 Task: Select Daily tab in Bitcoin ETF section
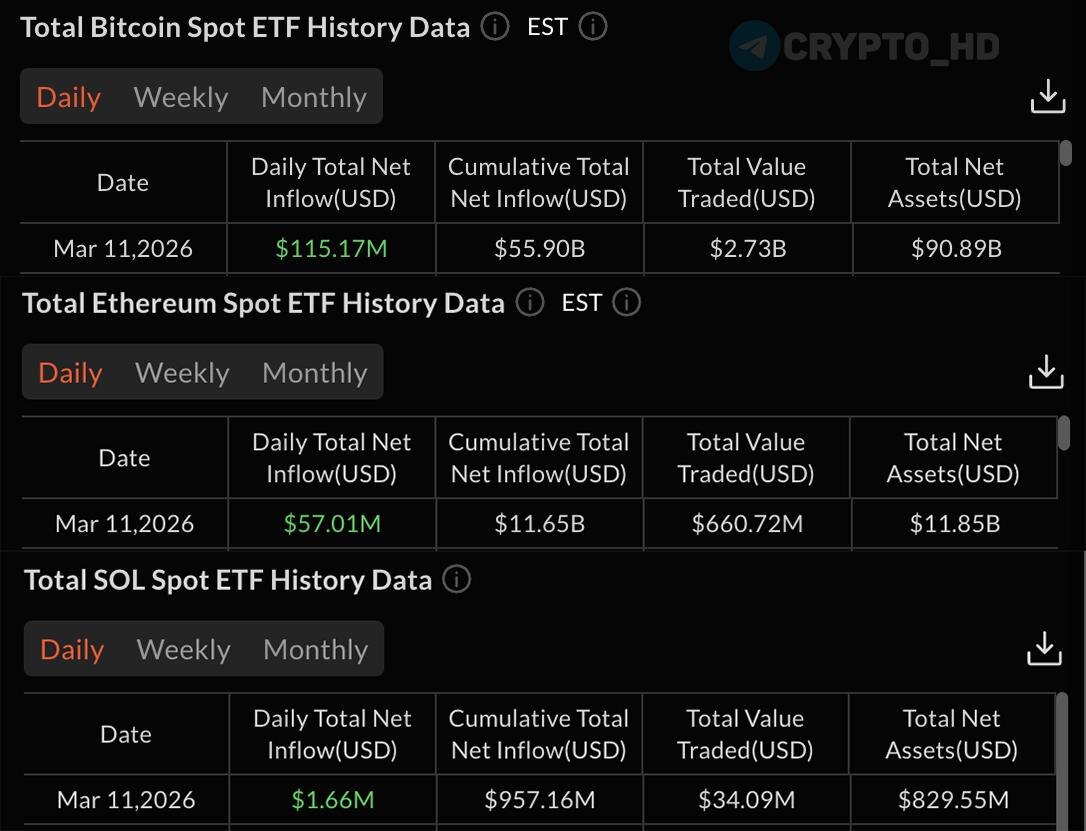point(69,97)
